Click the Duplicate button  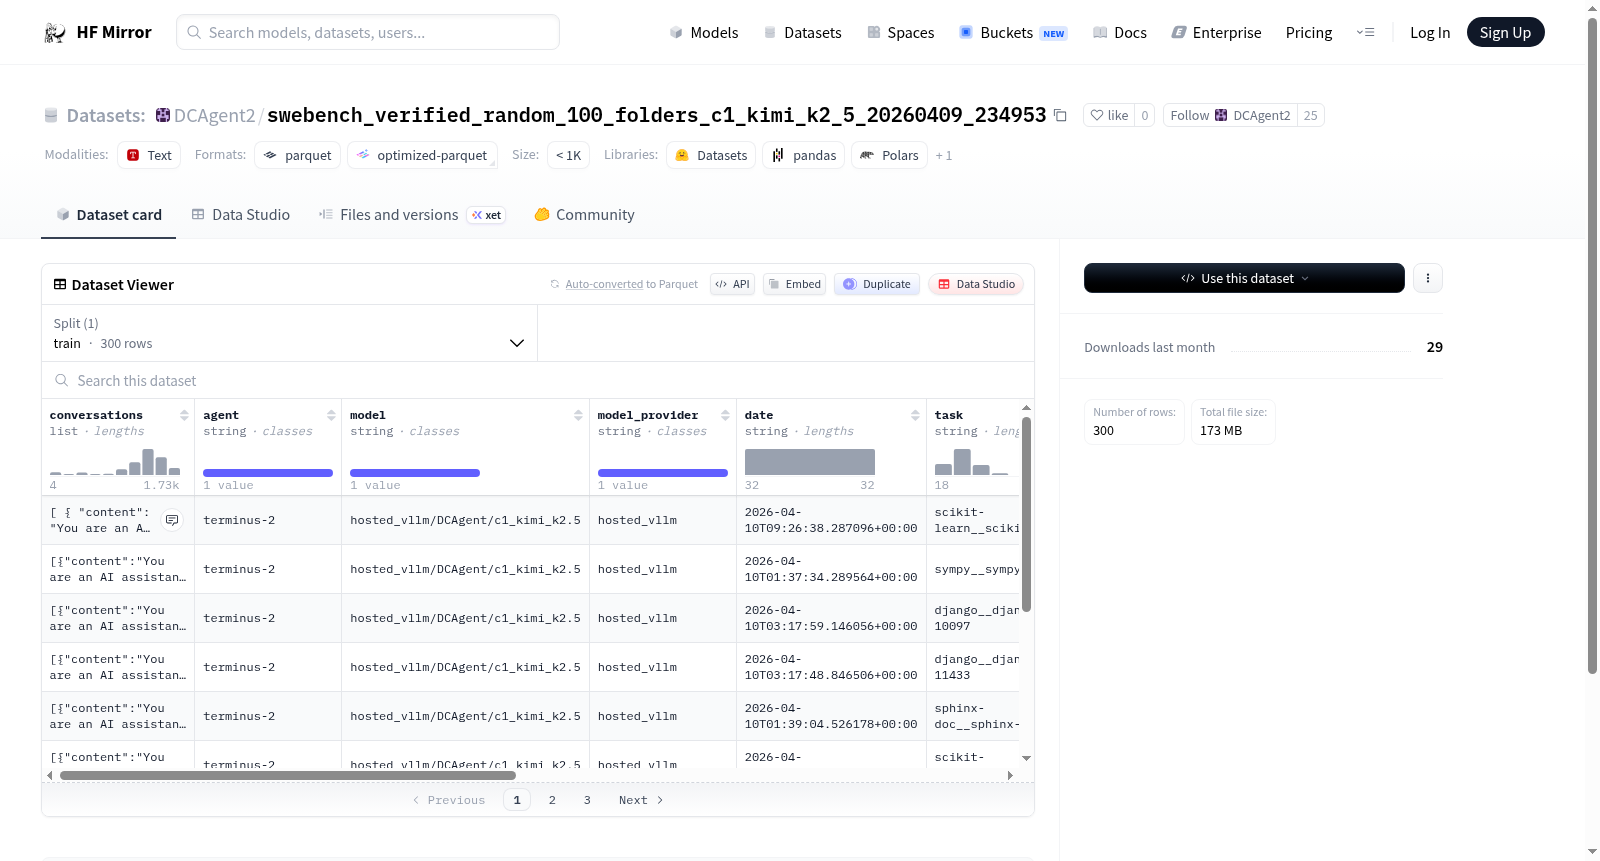point(876,284)
